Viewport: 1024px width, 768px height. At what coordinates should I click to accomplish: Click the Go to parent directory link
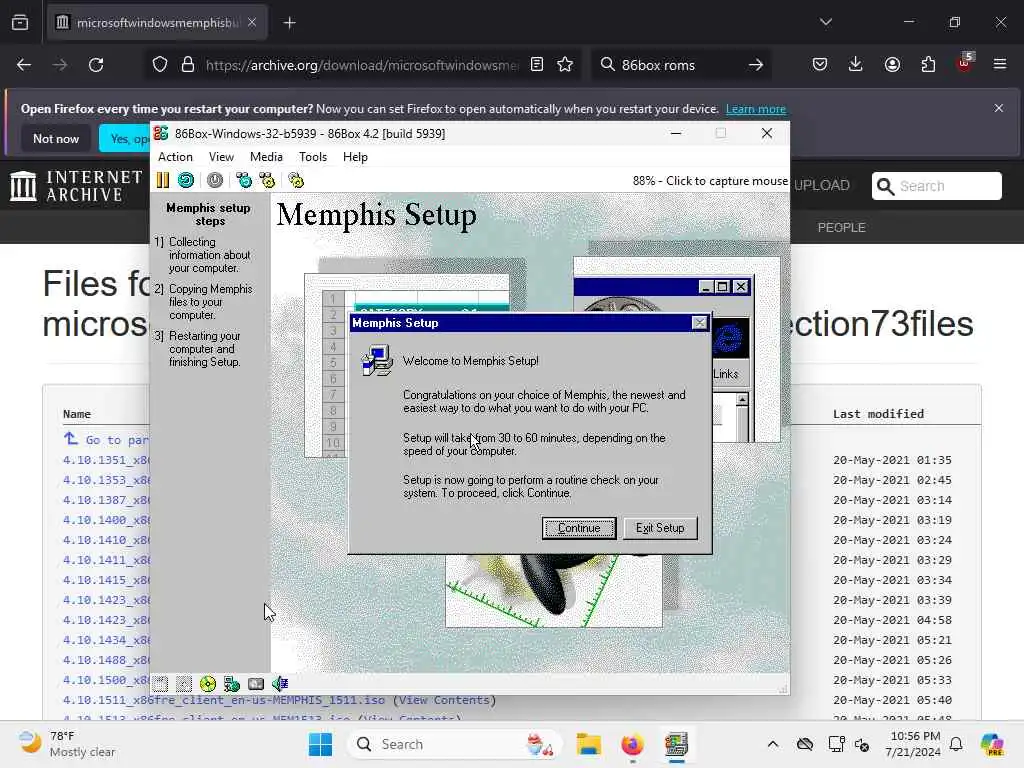(106, 440)
